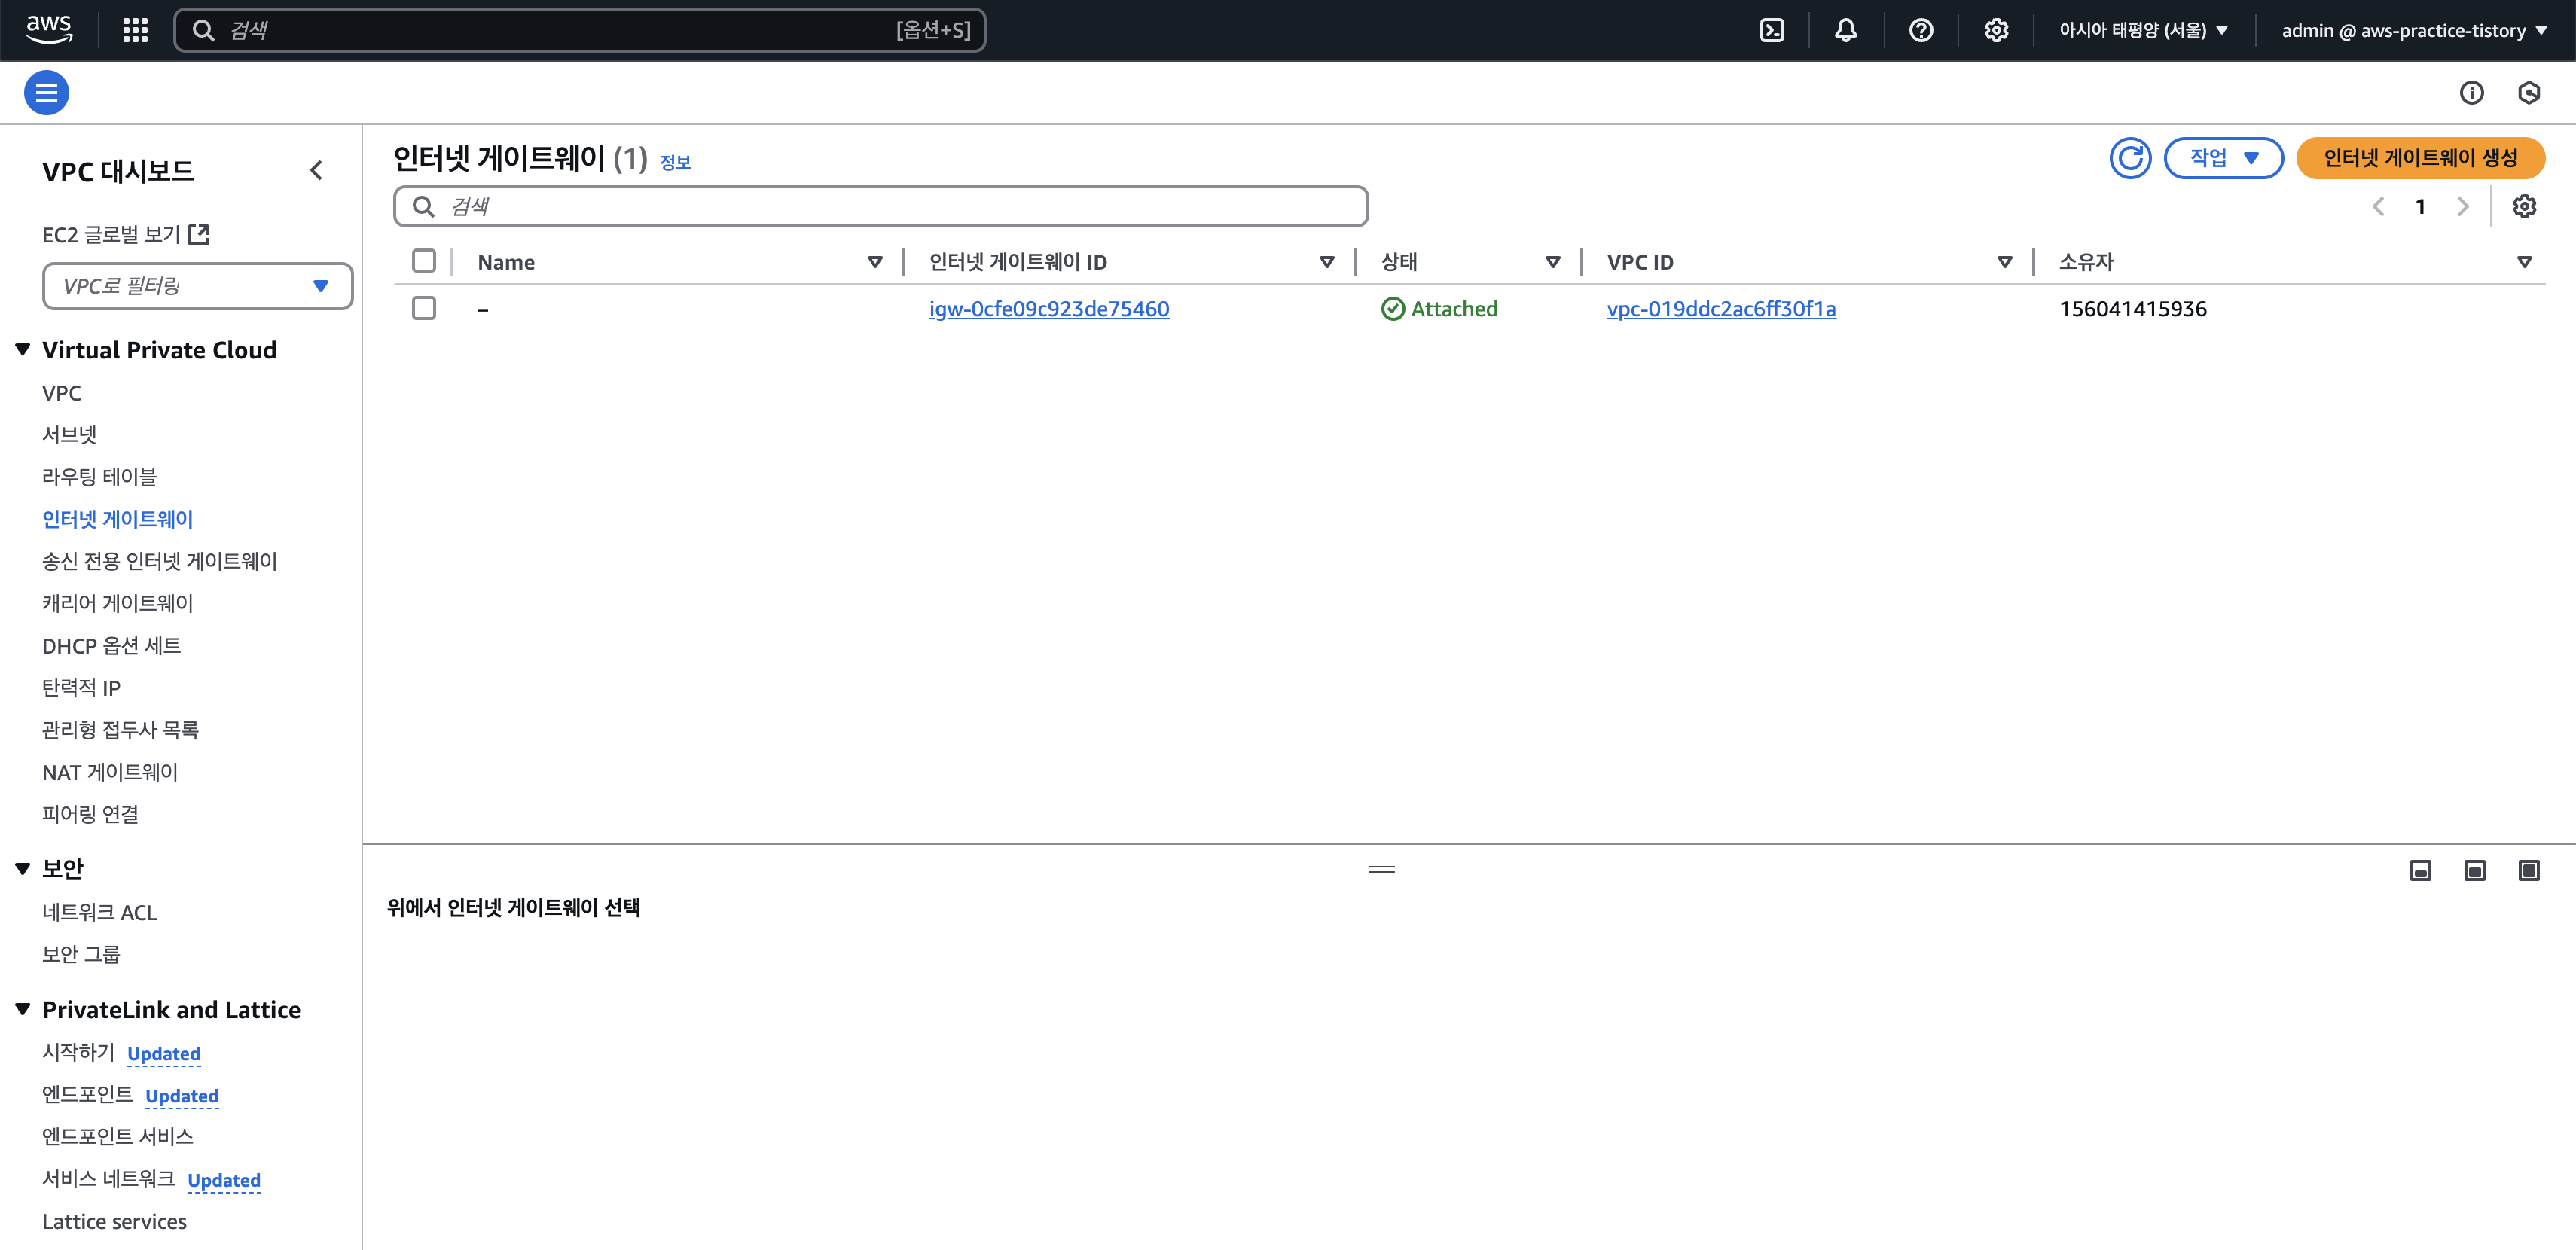2576x1250 pixels.
Task: Select all internet gateways checkbox
Action: pos(424,261)
